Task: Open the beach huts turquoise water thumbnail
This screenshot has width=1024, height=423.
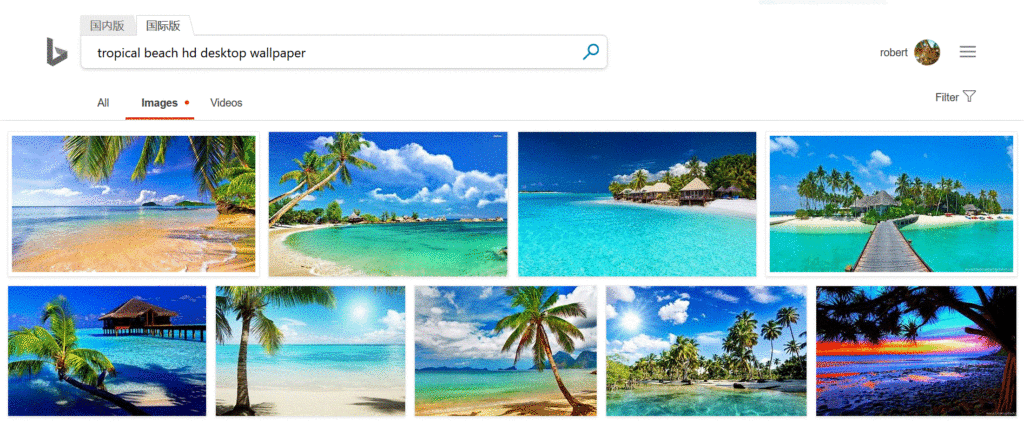Action: [x=637, y=204]
